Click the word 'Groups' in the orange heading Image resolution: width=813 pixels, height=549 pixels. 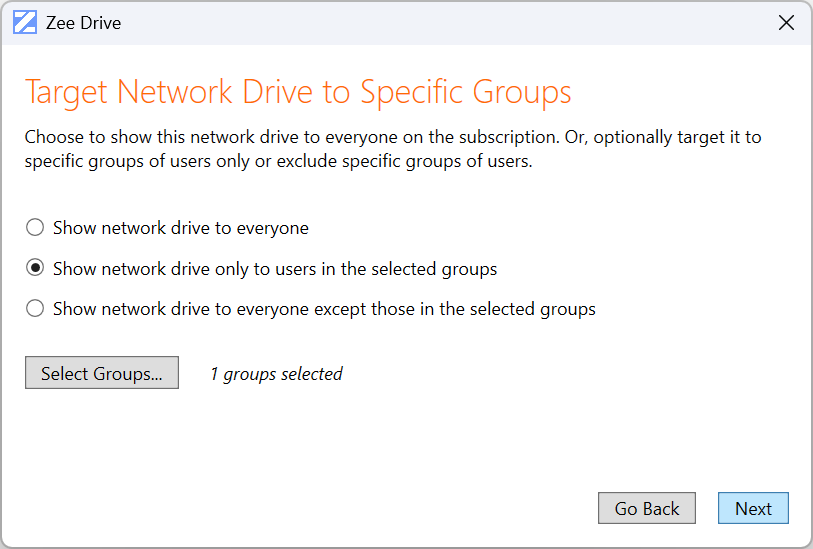(522, 92)
